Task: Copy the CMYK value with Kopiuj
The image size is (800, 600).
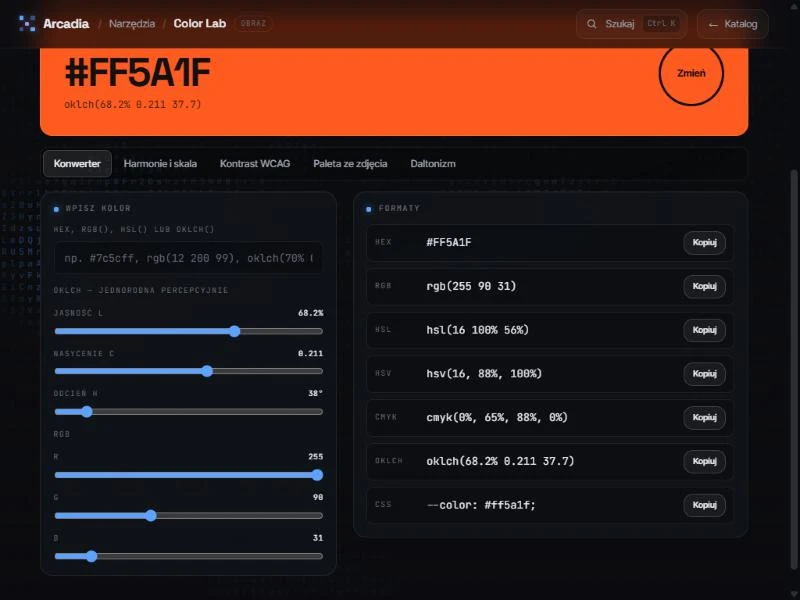Action: [x=704, y=417]
